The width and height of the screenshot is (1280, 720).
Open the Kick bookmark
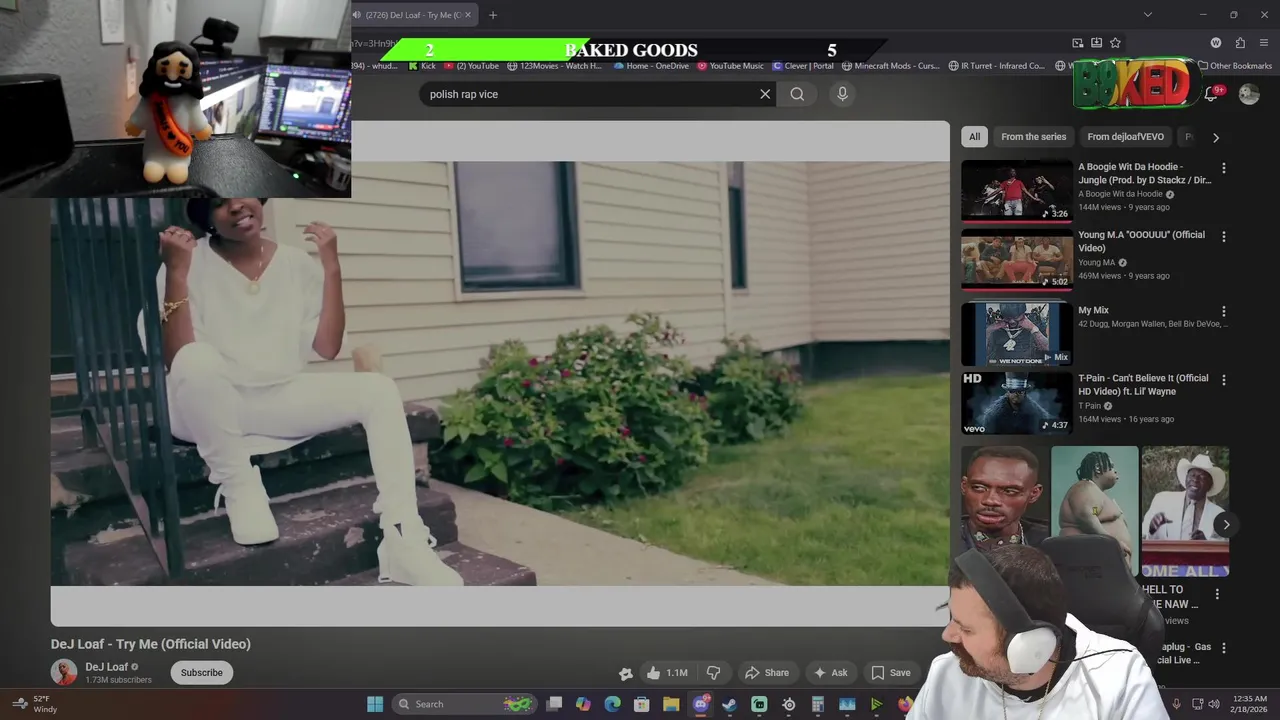tap(422, 66)
